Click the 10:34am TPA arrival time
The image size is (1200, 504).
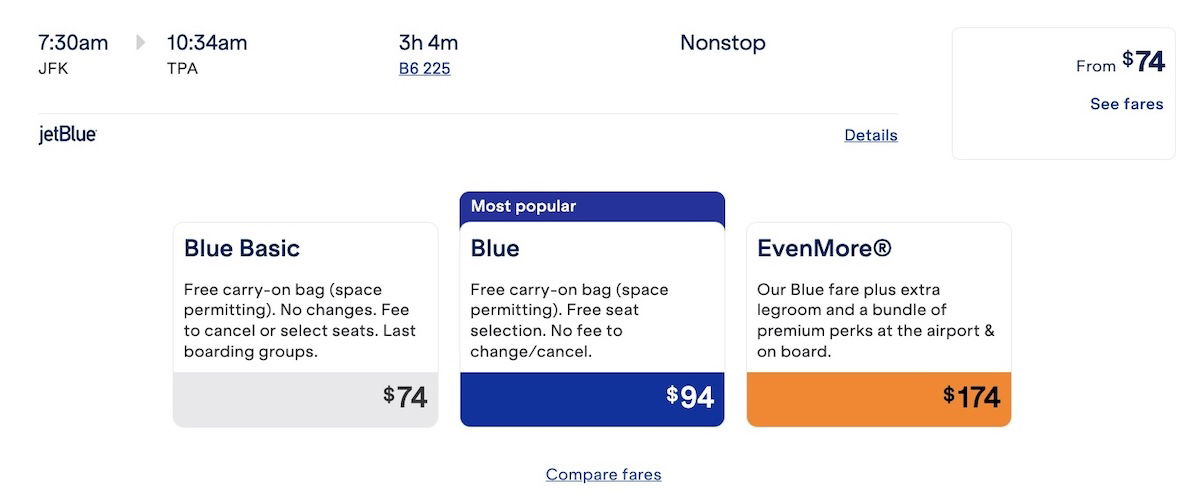207,55
